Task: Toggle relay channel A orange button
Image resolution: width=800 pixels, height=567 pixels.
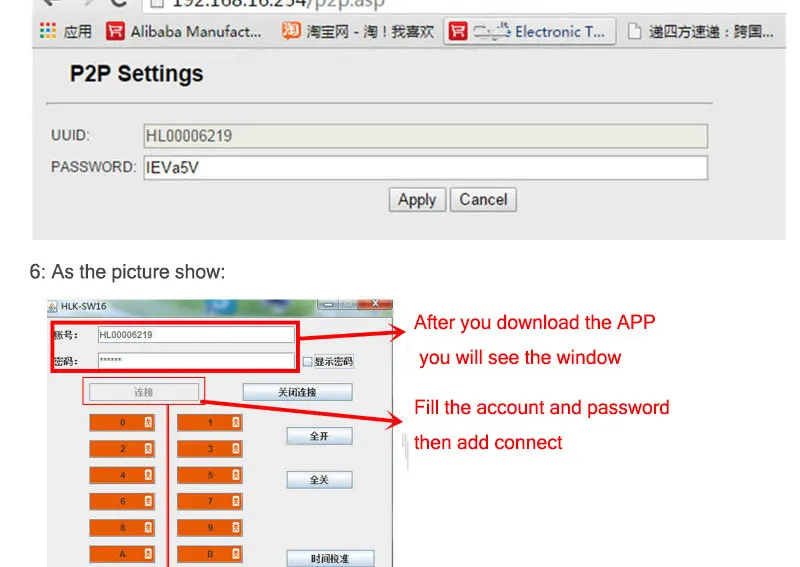Action: (x=122, y=554)
